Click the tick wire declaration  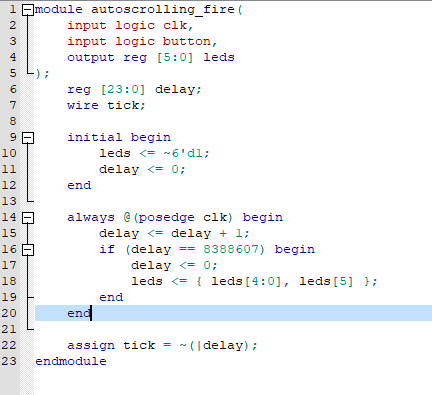(x=124, y=105)
